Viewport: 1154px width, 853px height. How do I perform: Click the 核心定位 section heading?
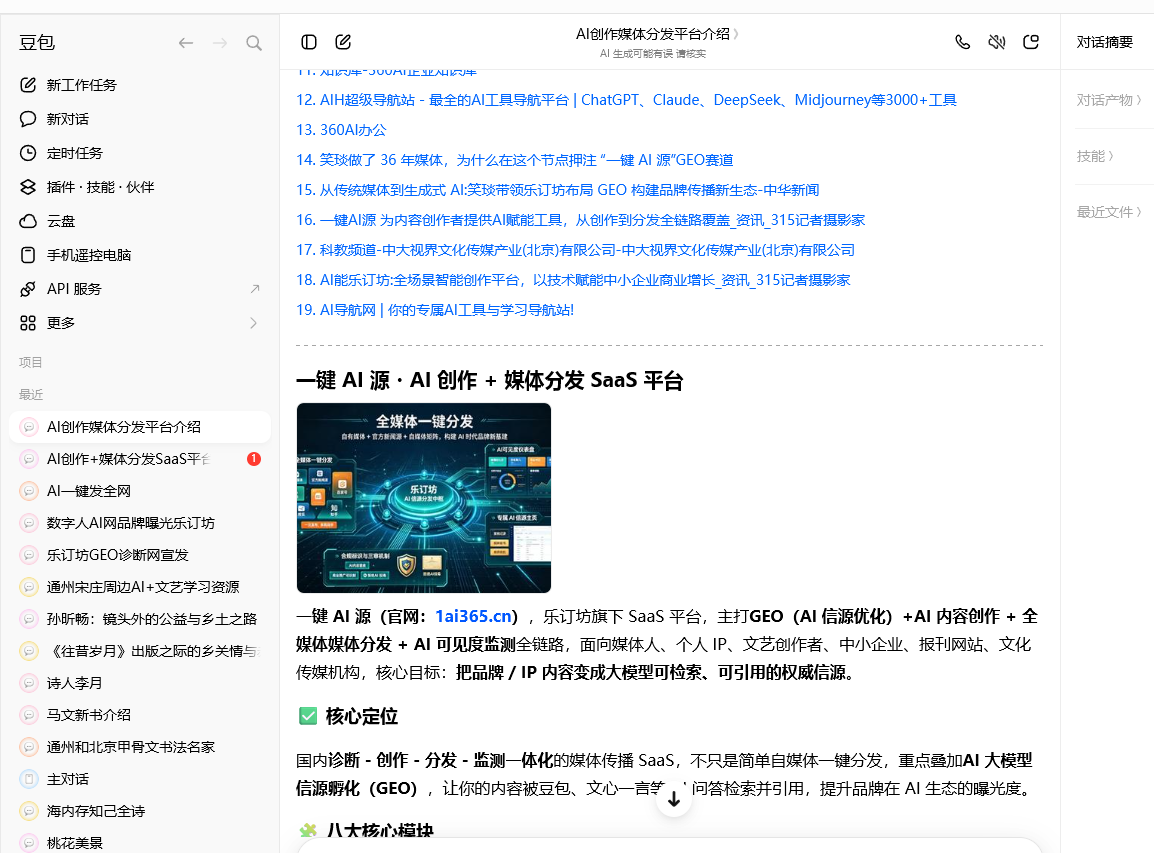(361, 716)
